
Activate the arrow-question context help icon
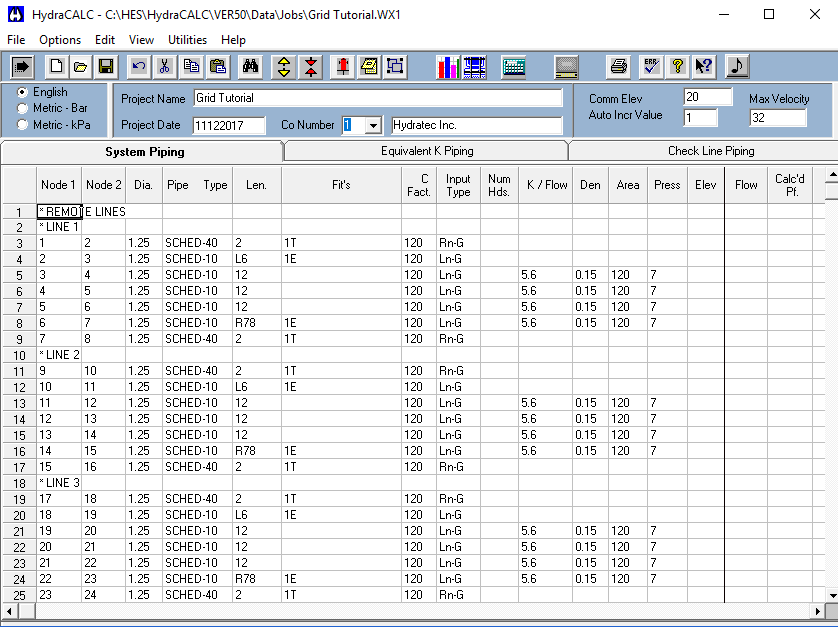(x=704, y=66)
